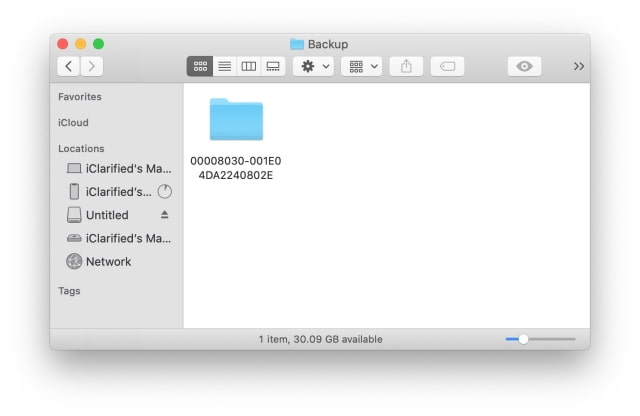This screenshot has height=416, width=640.
Task: Adjust the icon size slider
Action: click(x=523, y=339)
